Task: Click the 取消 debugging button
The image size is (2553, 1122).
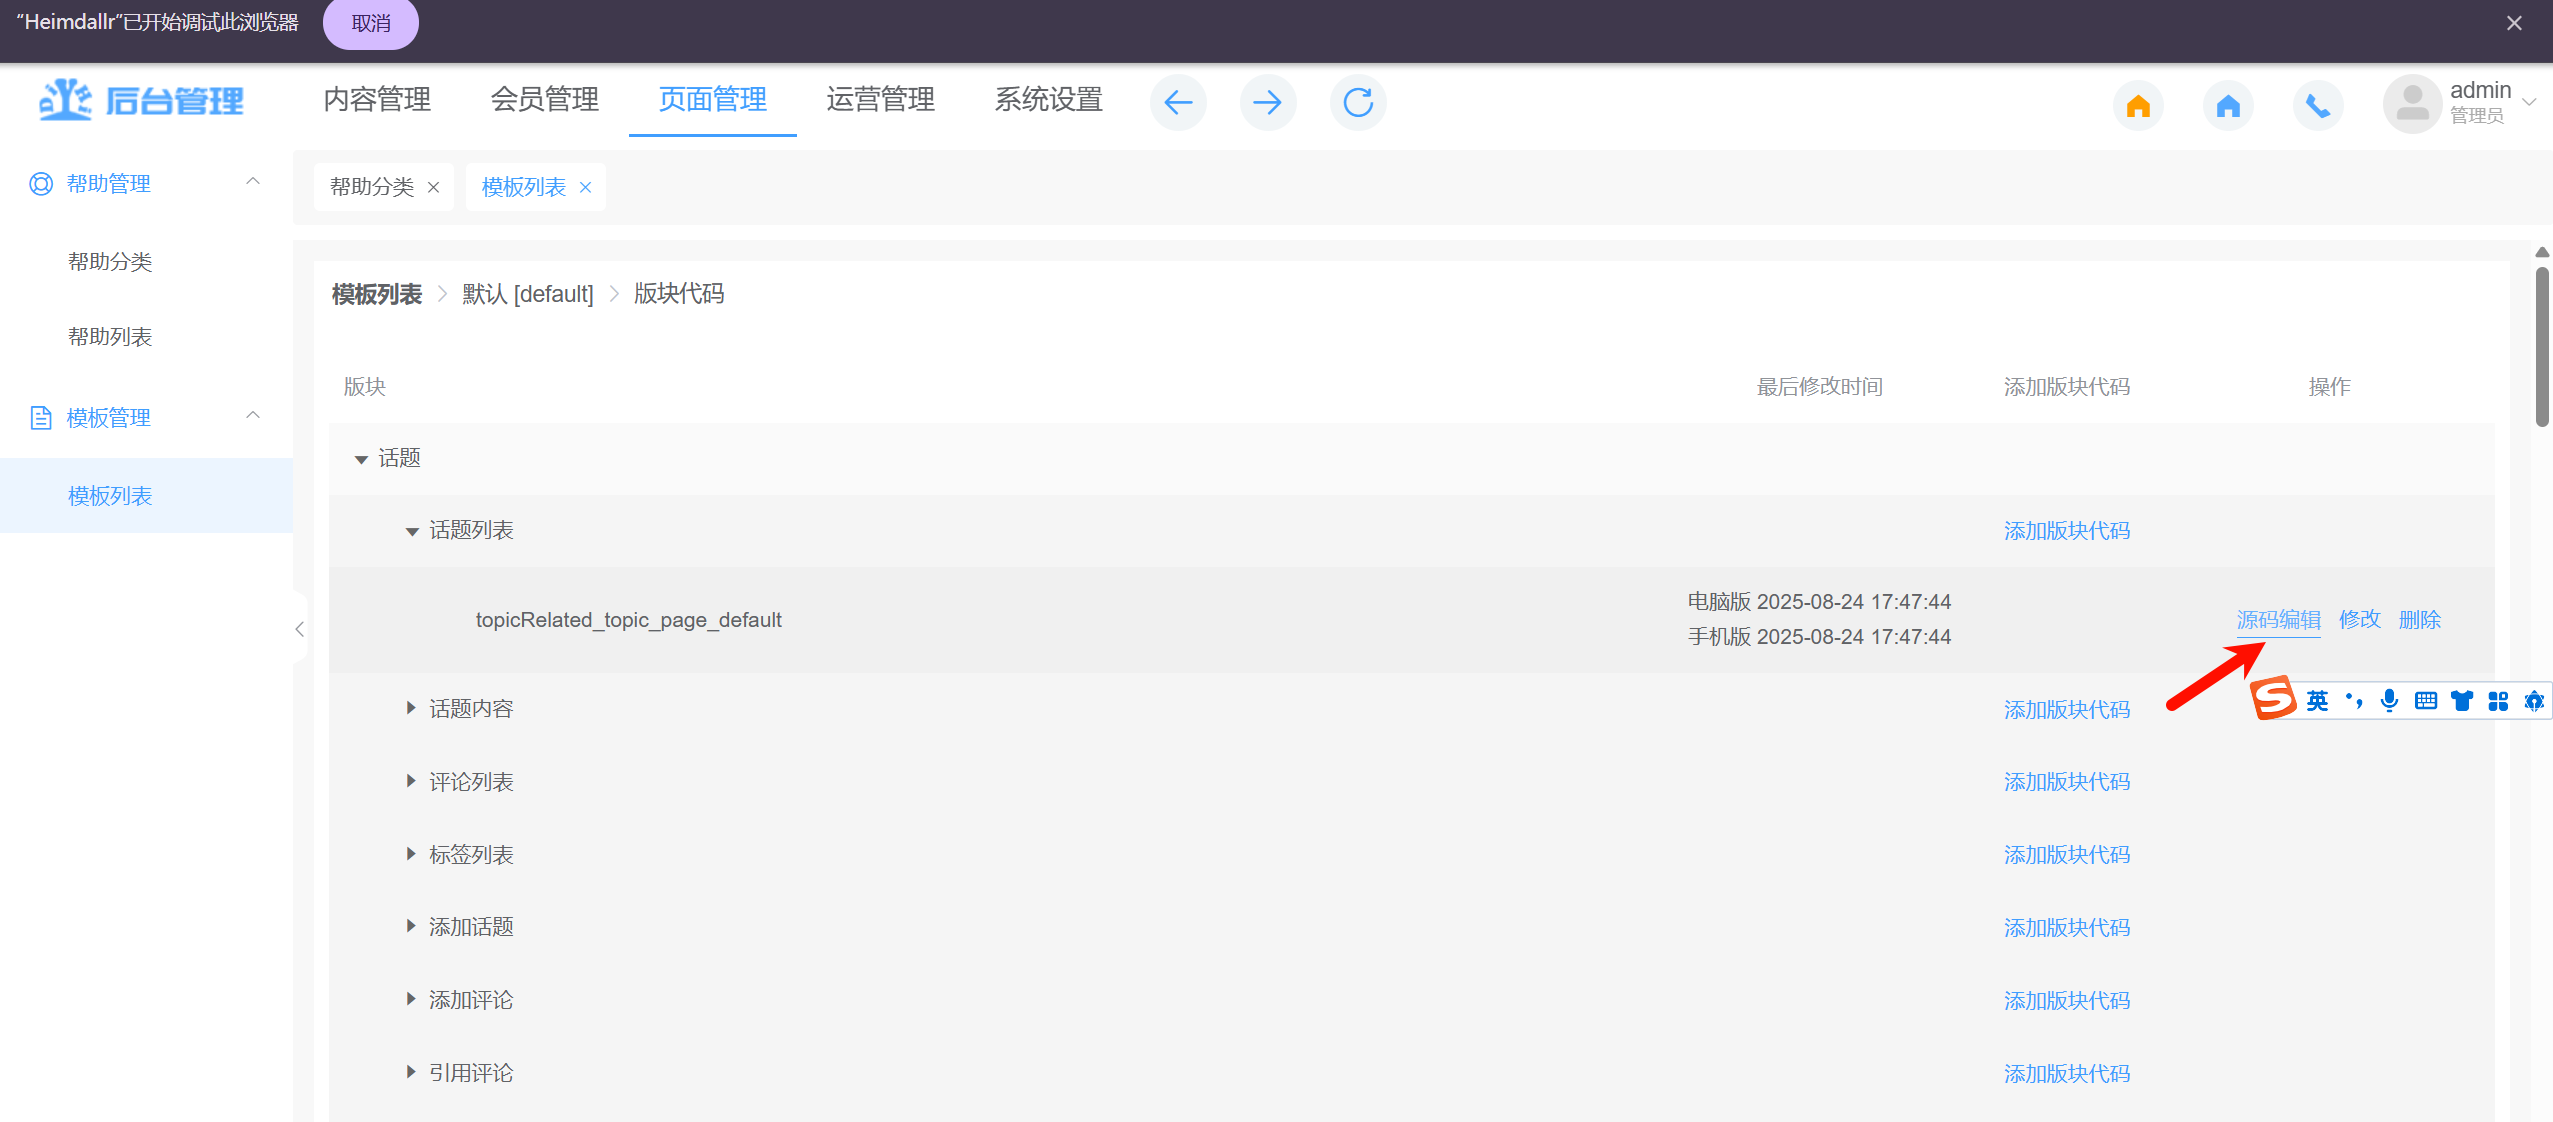Action: tap(371, 23)
